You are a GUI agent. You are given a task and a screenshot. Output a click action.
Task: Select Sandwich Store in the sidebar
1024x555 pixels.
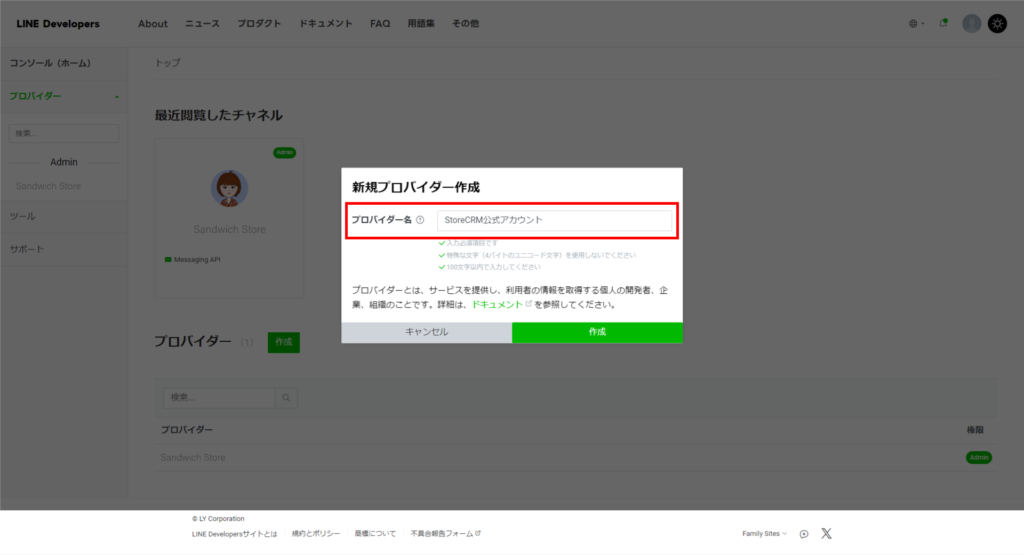(x=48, y=186)
